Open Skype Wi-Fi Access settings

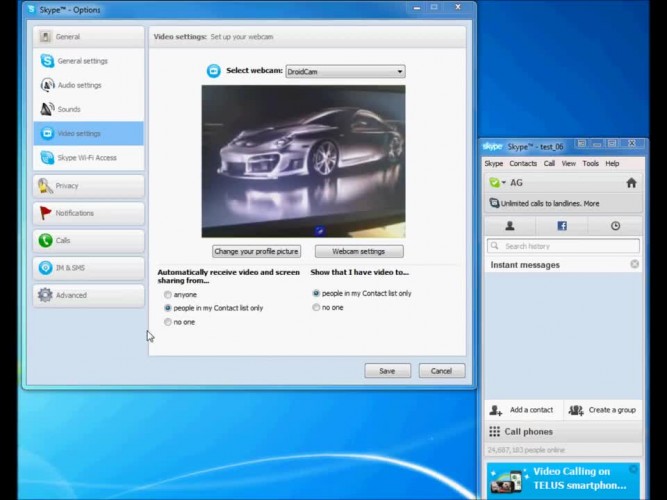(x=88, y=158)
